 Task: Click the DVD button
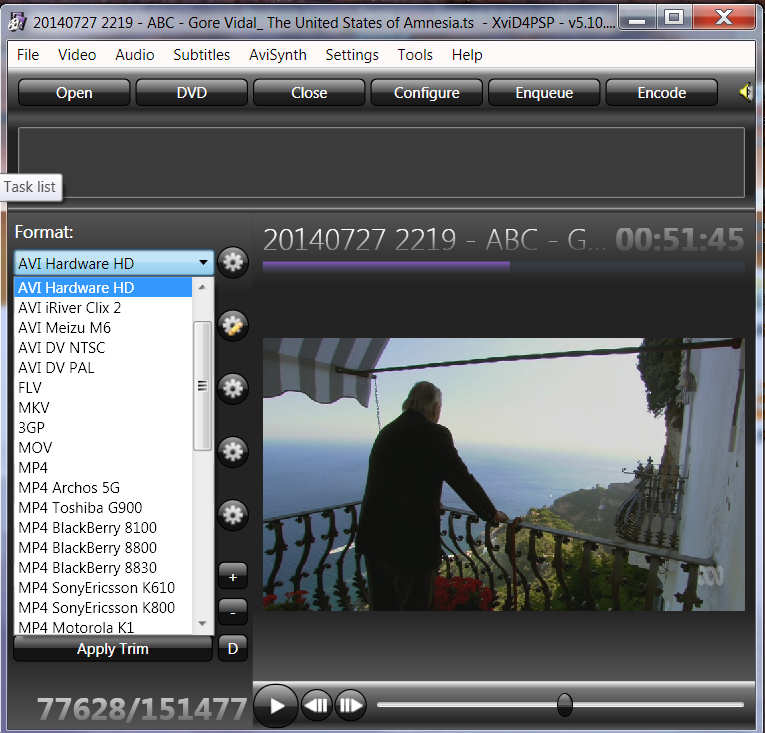pyautogui.click(x=192, y=92)
